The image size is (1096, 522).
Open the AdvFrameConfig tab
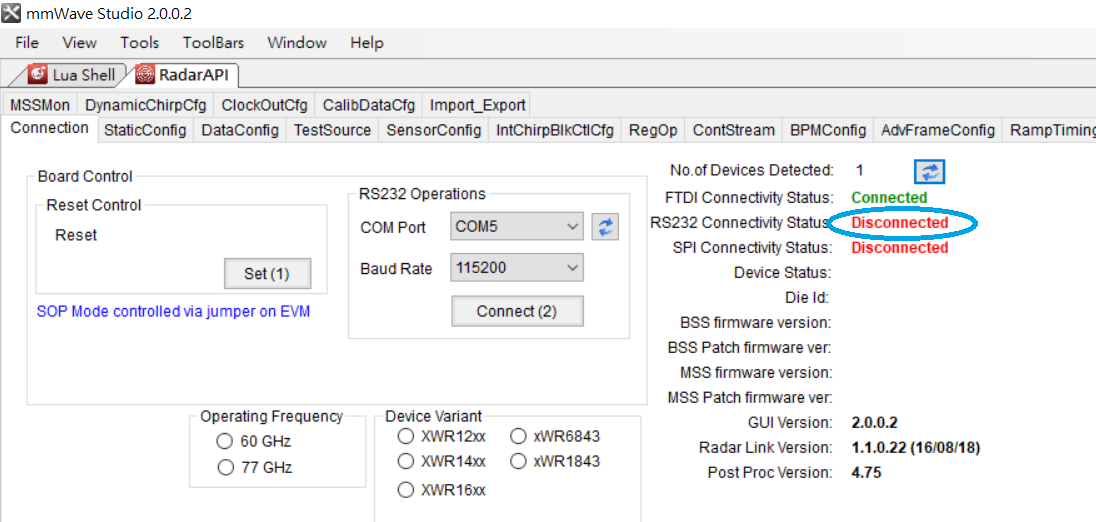(937, 130)
